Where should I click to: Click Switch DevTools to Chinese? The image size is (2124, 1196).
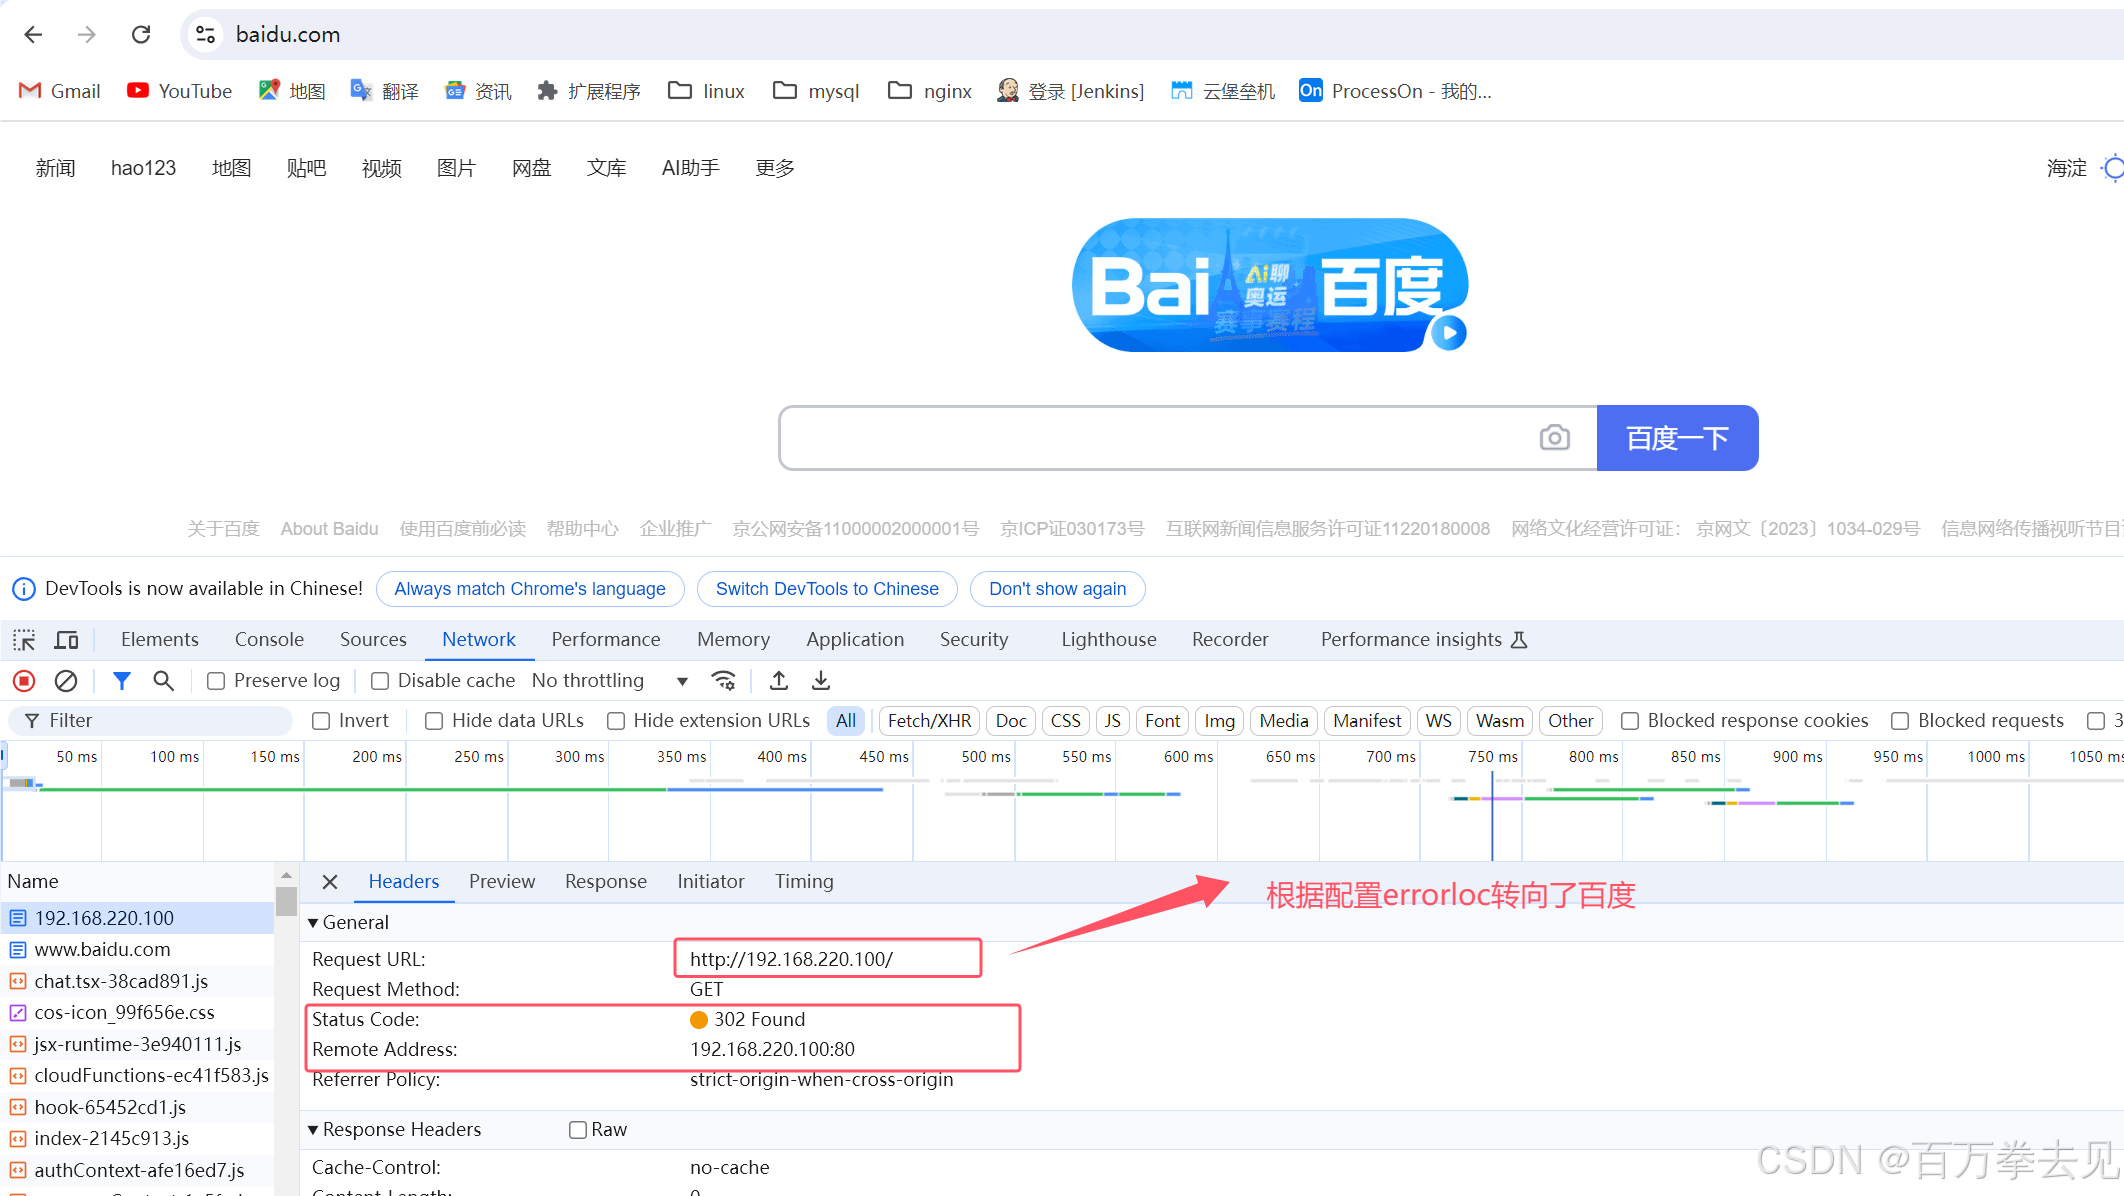tap(827, 589)
